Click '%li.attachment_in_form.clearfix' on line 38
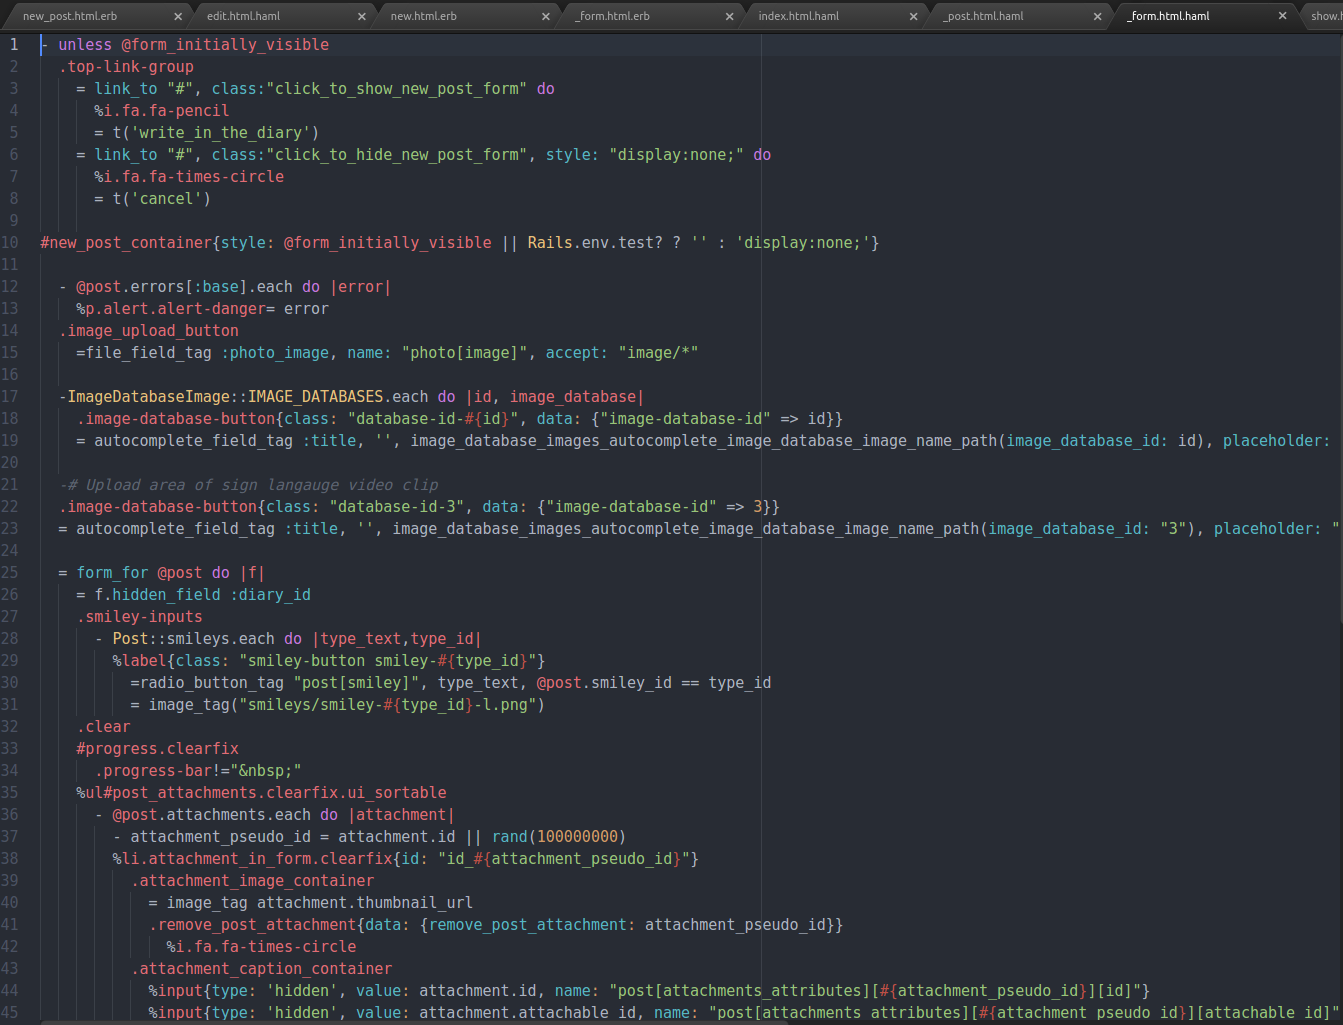 (x=253, y=859)
